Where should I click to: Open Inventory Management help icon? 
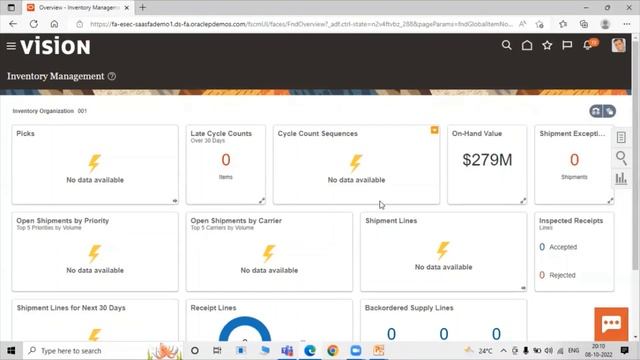112,76
